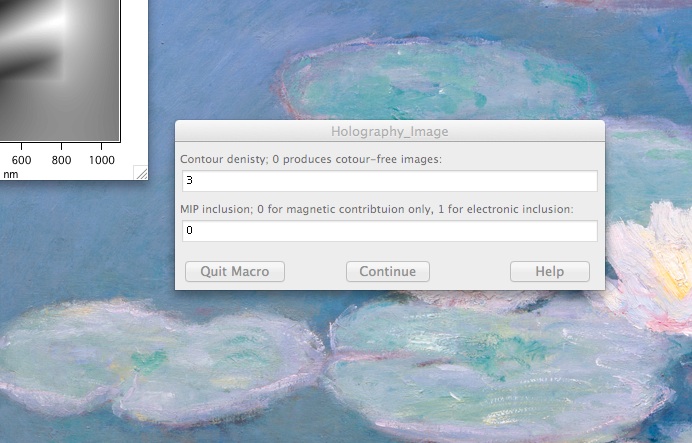Viewport: 692px width, 443px height.
Task: Click the image window resize grip
Action: pos(141,174)
